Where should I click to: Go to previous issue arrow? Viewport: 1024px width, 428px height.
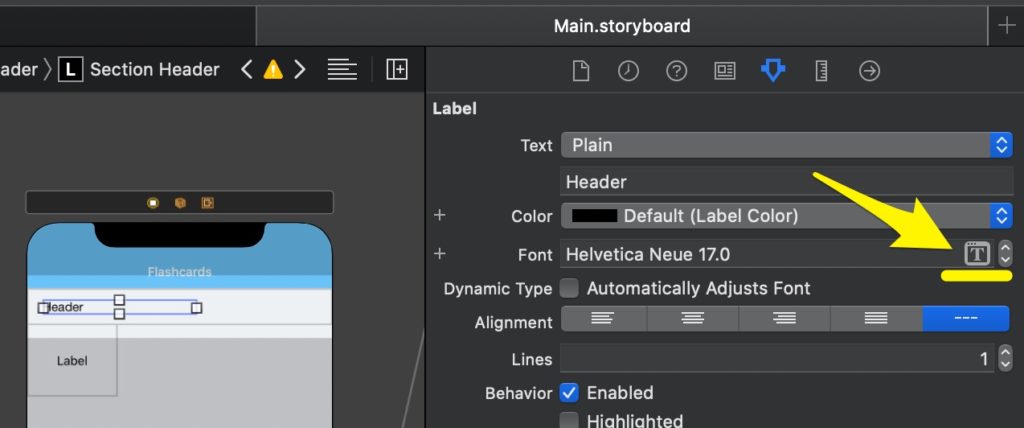point(247,69)
